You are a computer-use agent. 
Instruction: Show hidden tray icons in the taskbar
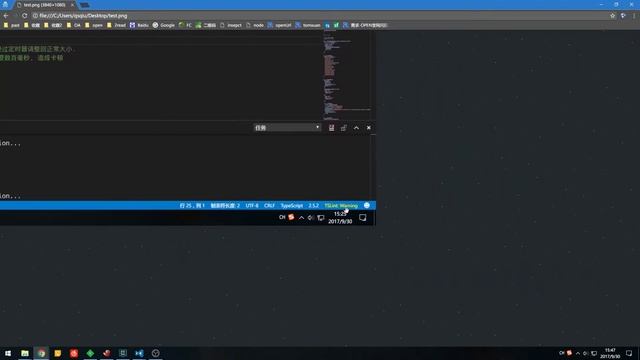coord(578,353)
